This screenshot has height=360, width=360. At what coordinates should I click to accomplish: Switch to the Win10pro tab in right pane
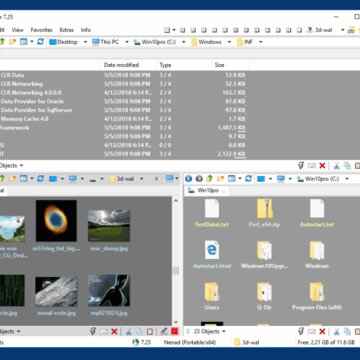coord(207,190)
